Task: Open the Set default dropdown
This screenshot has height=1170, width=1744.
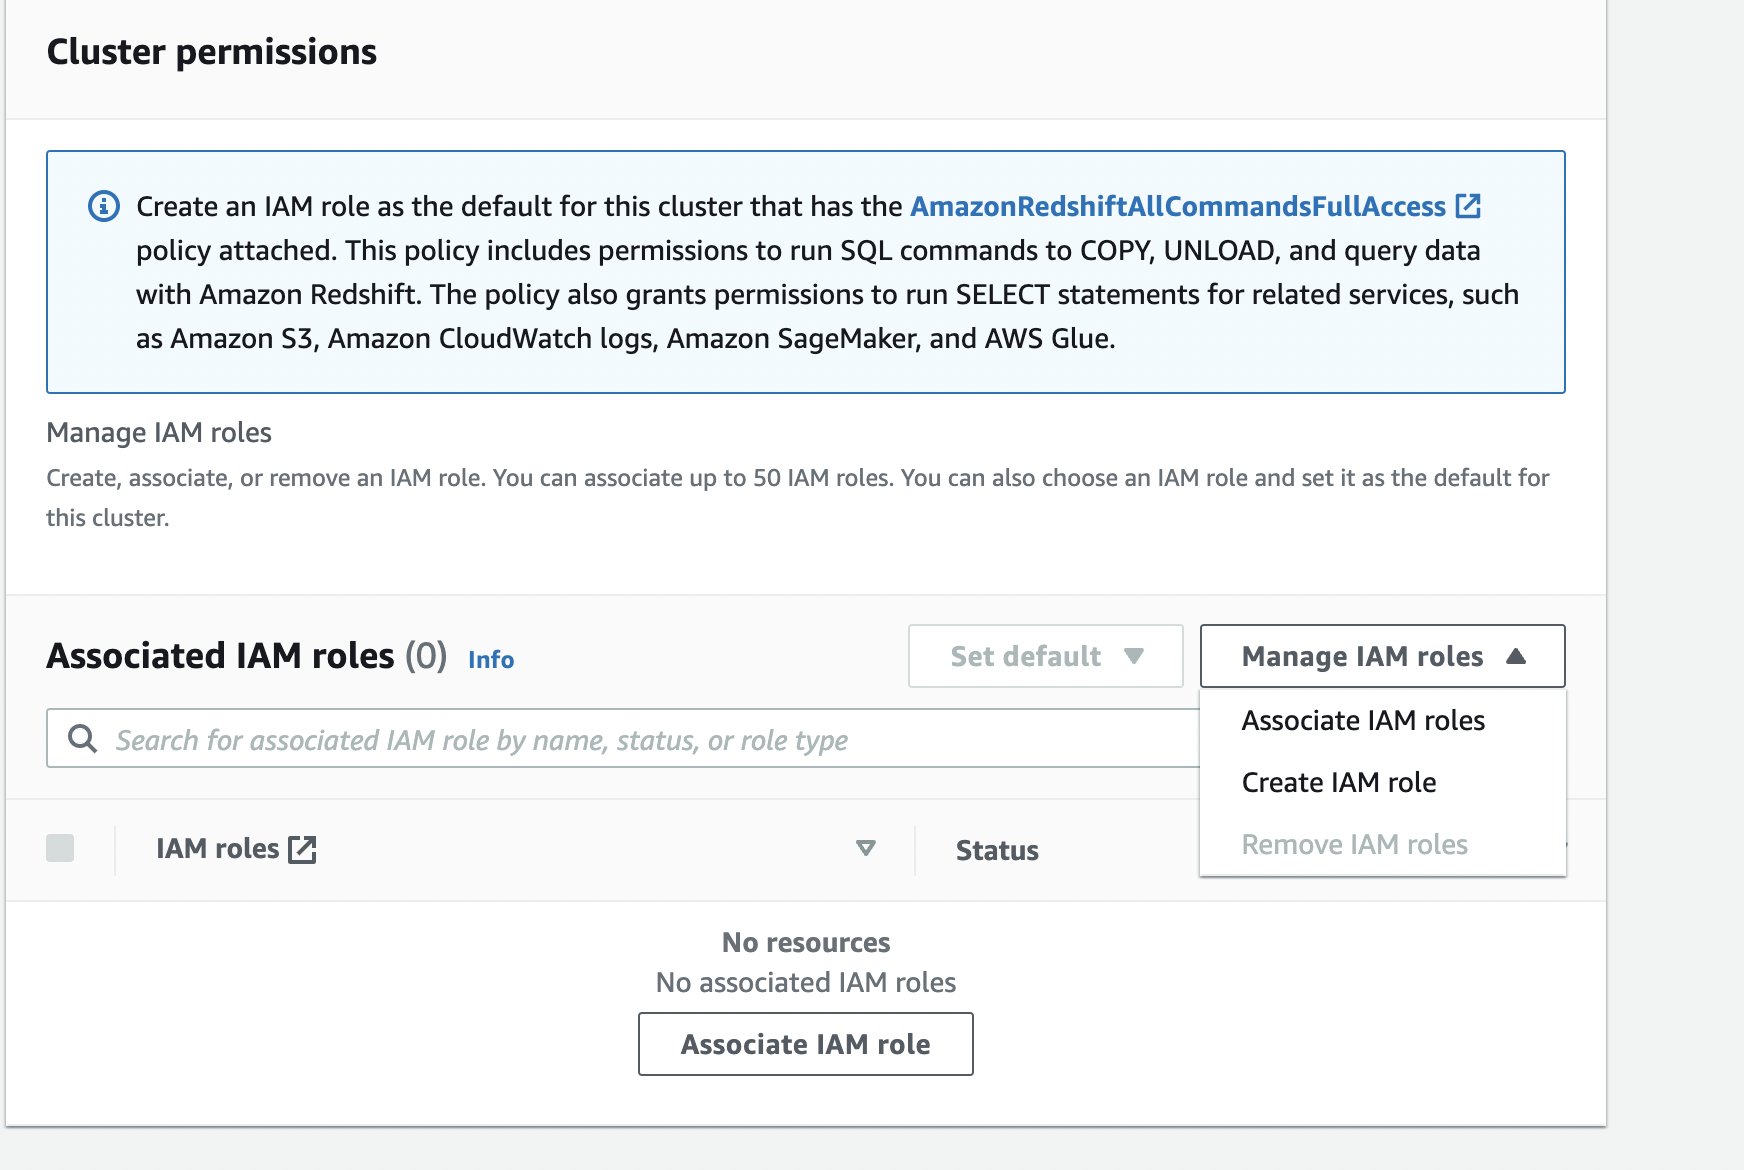Action: click(1045, 656)
